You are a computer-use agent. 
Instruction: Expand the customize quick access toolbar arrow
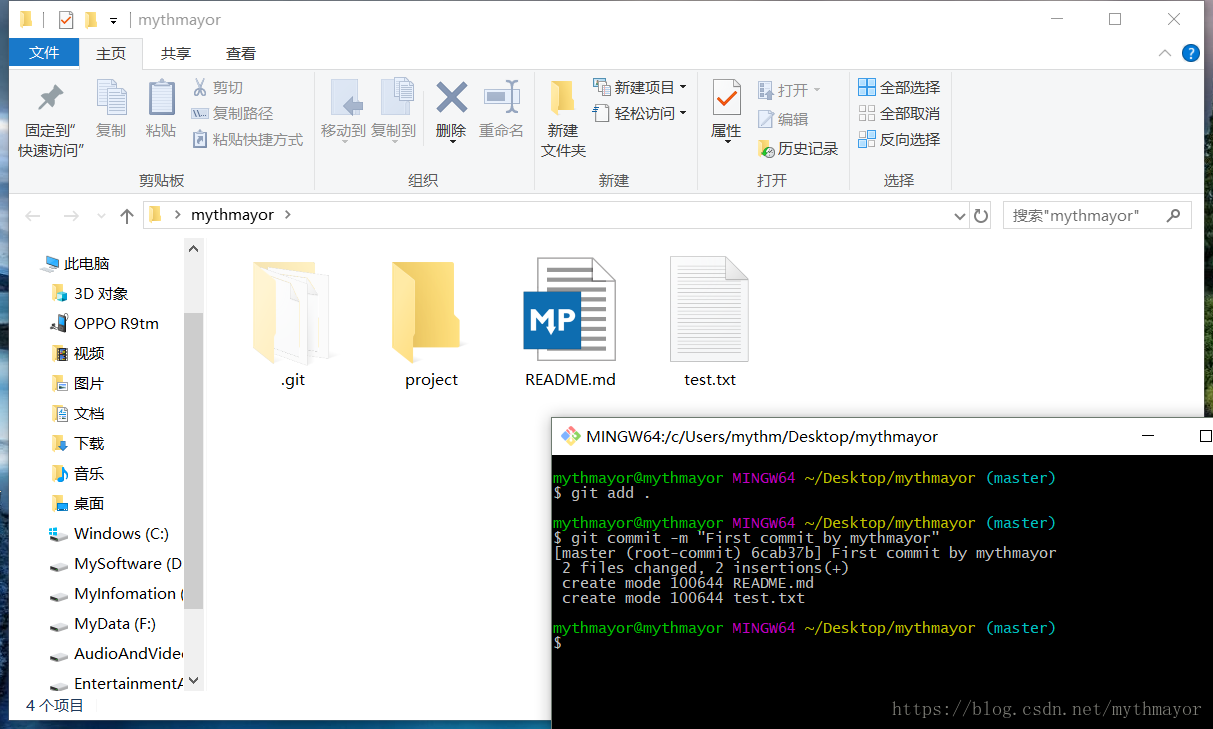[x=113, y=20]
